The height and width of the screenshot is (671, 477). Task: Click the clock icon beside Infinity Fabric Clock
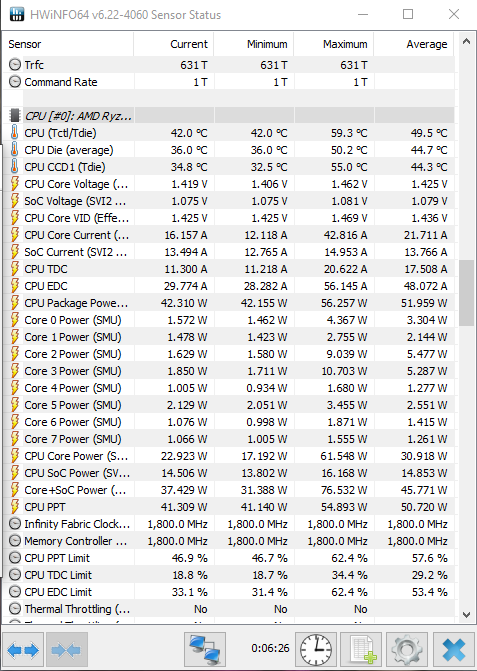(15, 524)
